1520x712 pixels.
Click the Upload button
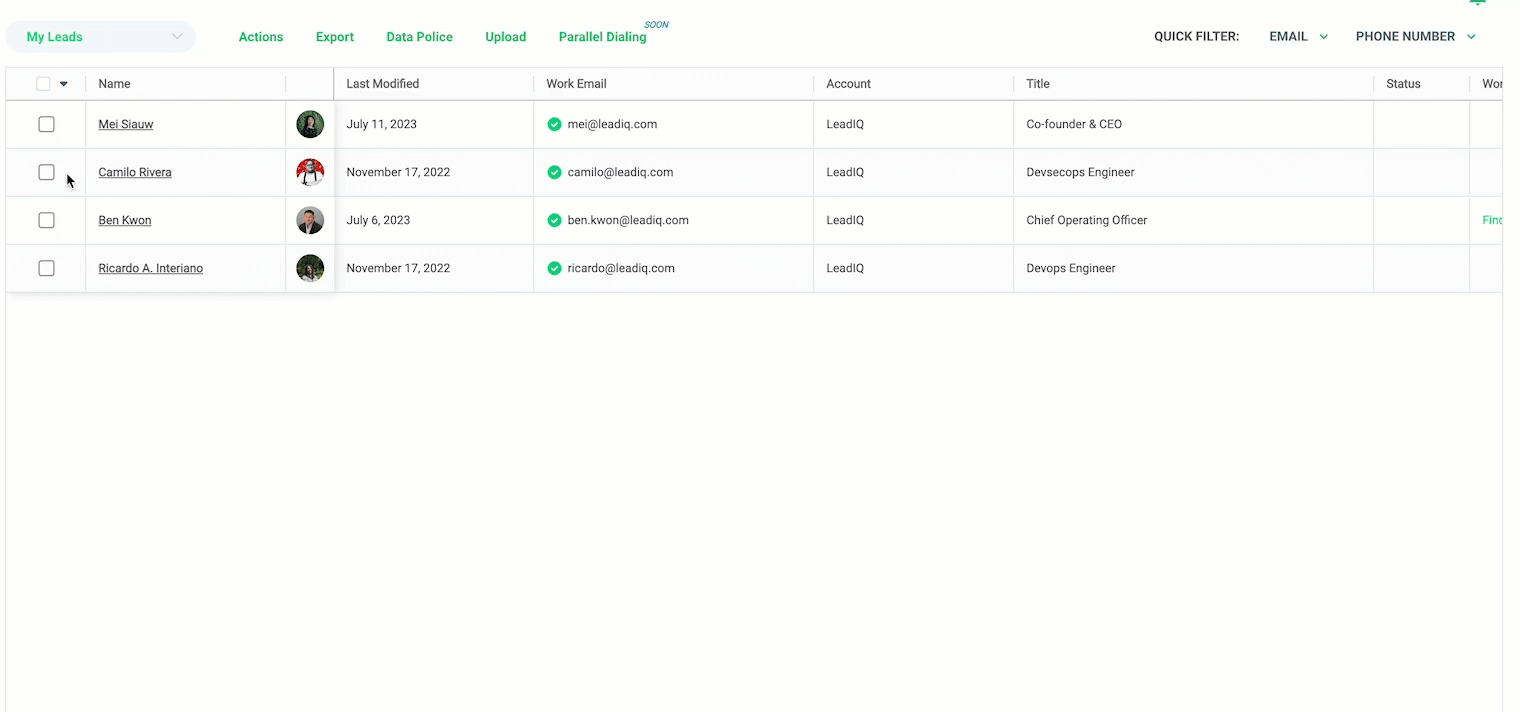[x=505, y=37]
